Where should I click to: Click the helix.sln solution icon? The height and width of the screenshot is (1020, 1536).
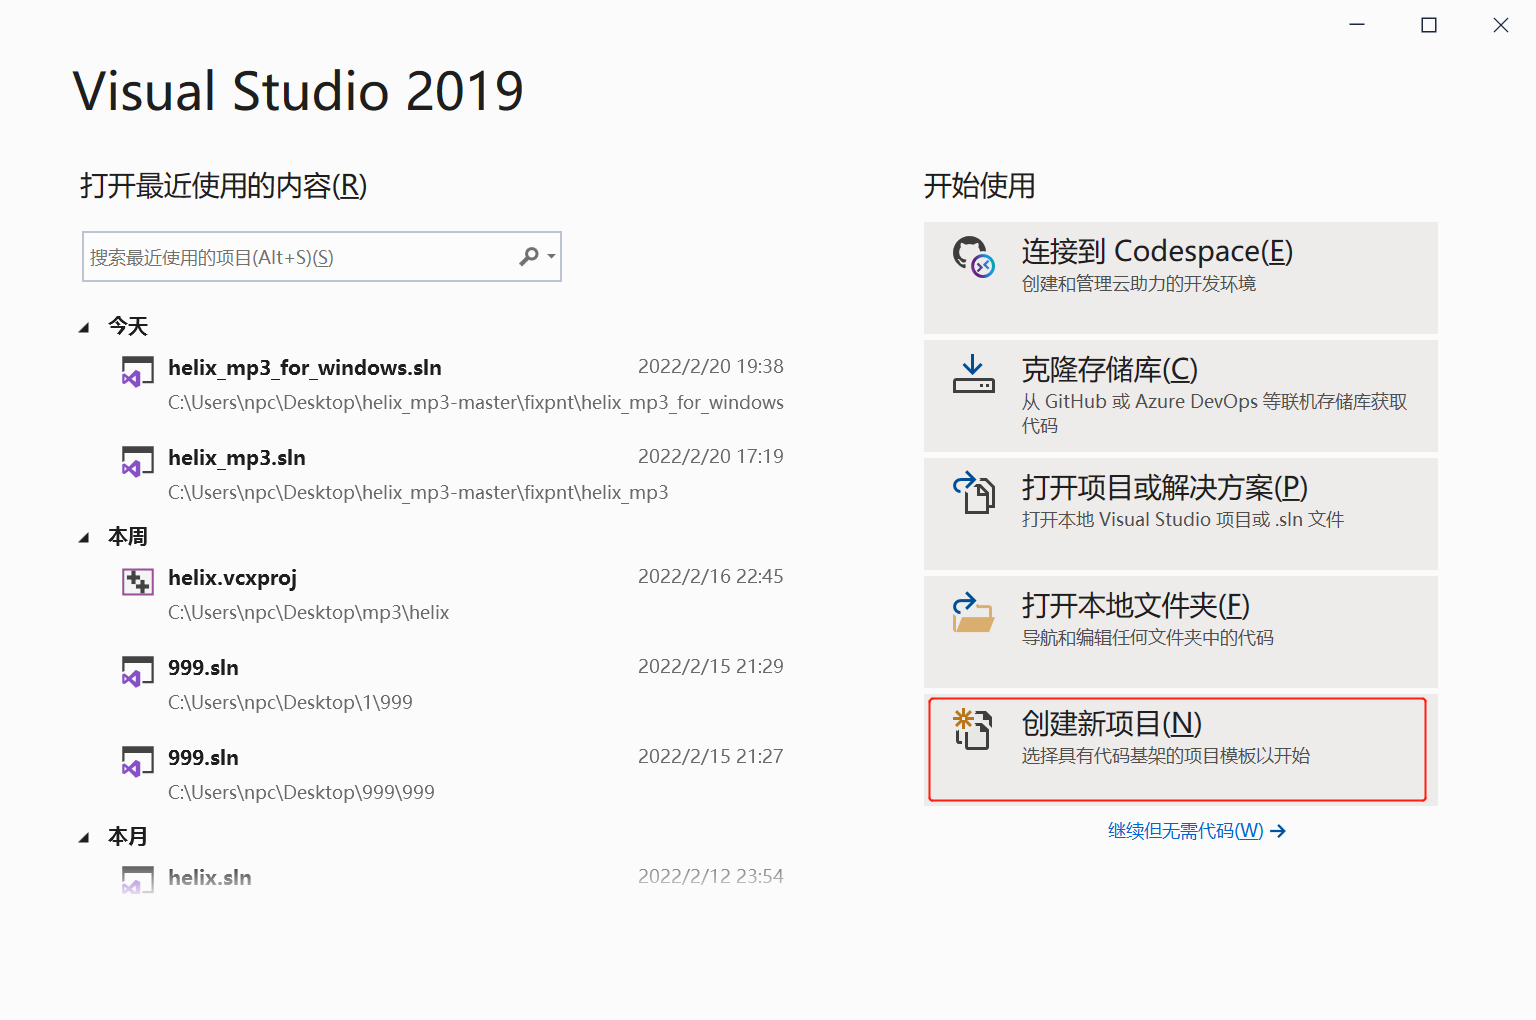[138, 879]
